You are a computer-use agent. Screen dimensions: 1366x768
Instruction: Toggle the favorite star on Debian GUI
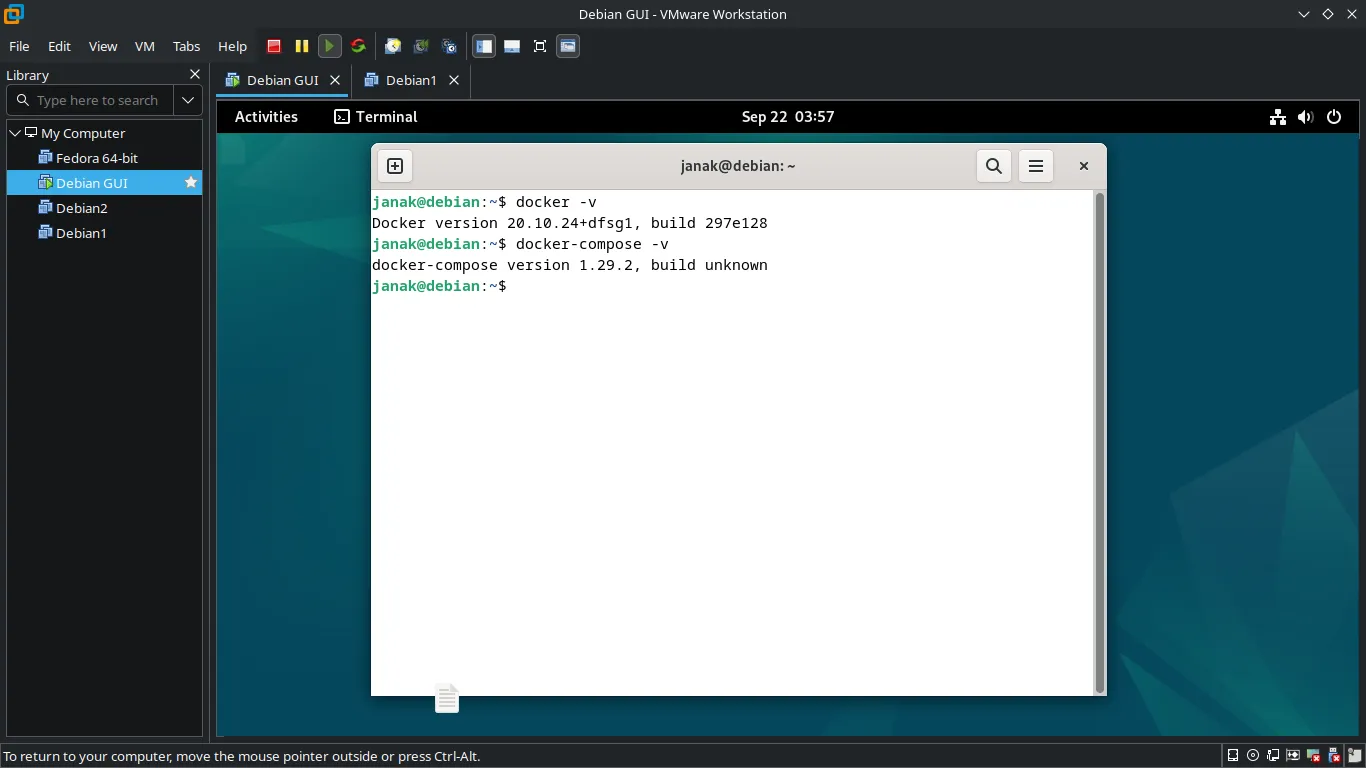[191, 183]
